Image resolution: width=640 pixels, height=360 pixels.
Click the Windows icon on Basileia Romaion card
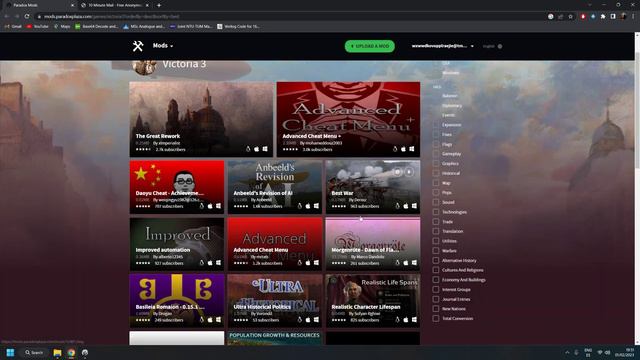218,320
